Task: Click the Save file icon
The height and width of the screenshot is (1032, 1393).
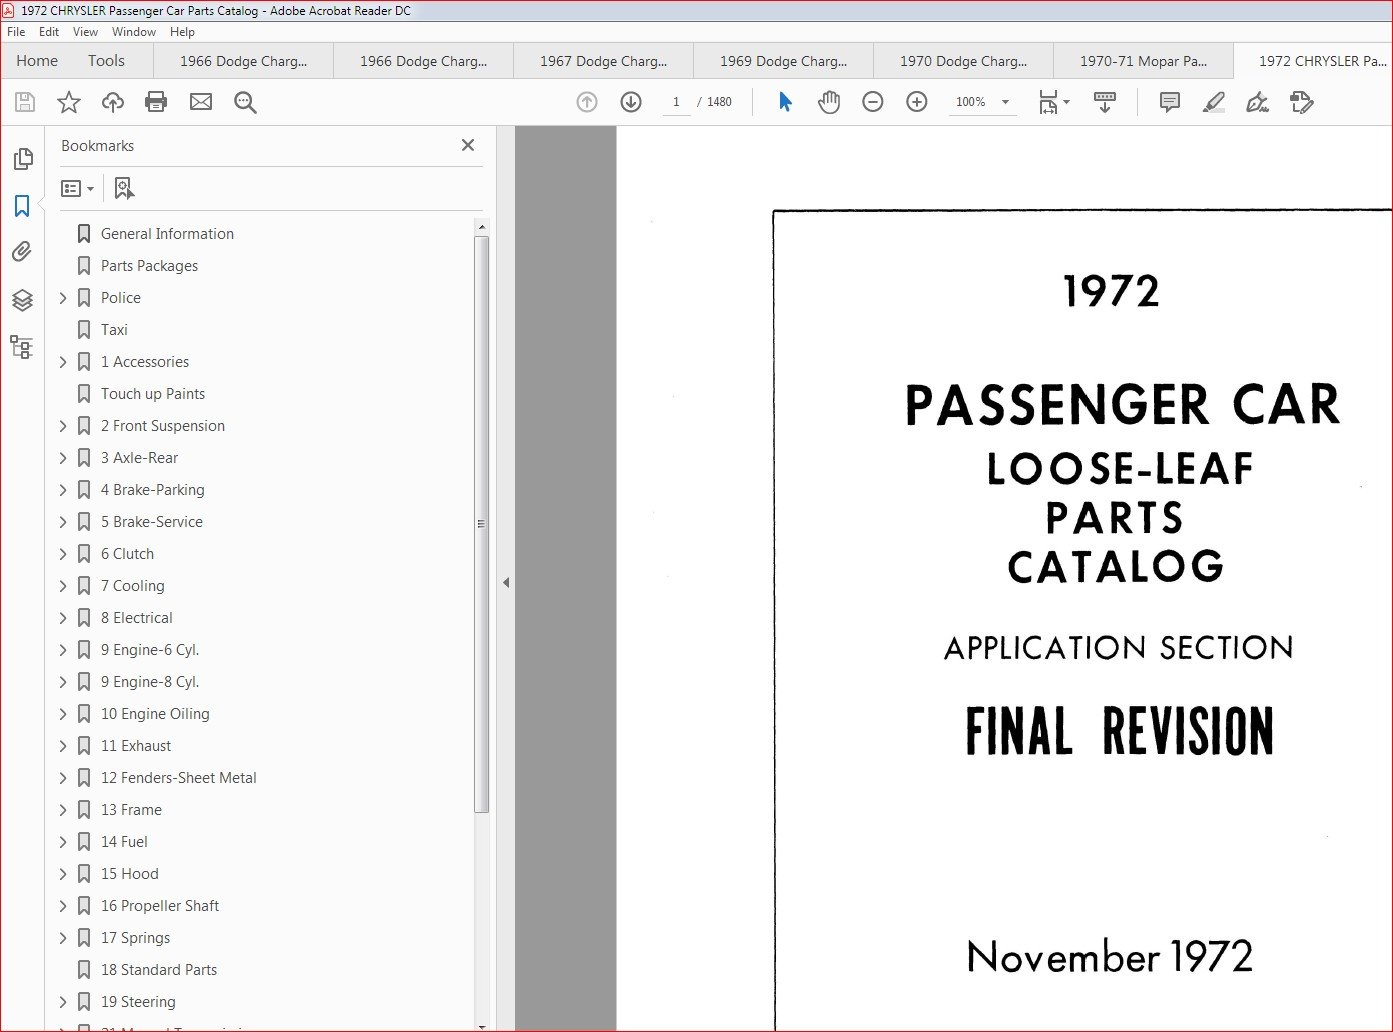Action: pos(25,102)
